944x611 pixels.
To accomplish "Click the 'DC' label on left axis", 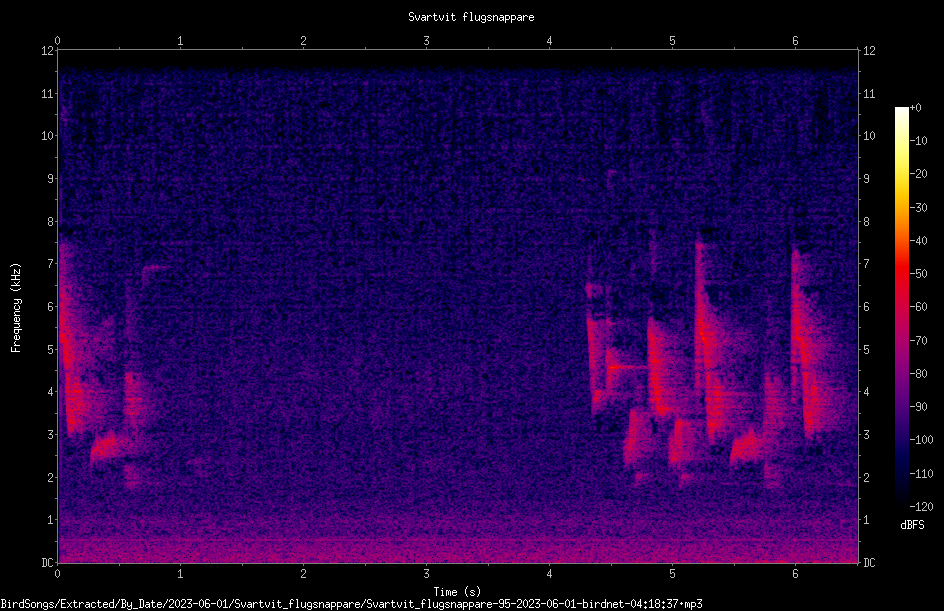I will point(48,562).
